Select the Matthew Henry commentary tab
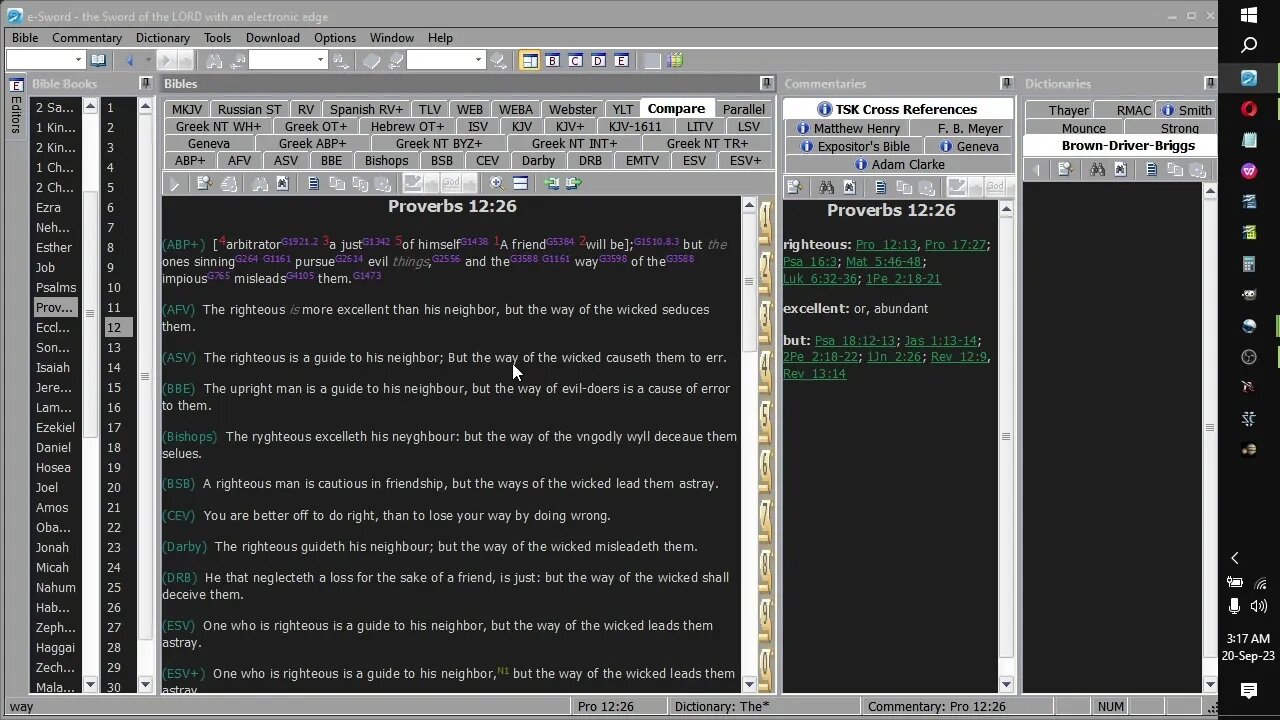Viewport: 1280px width, 720px height. coord(847,128)
